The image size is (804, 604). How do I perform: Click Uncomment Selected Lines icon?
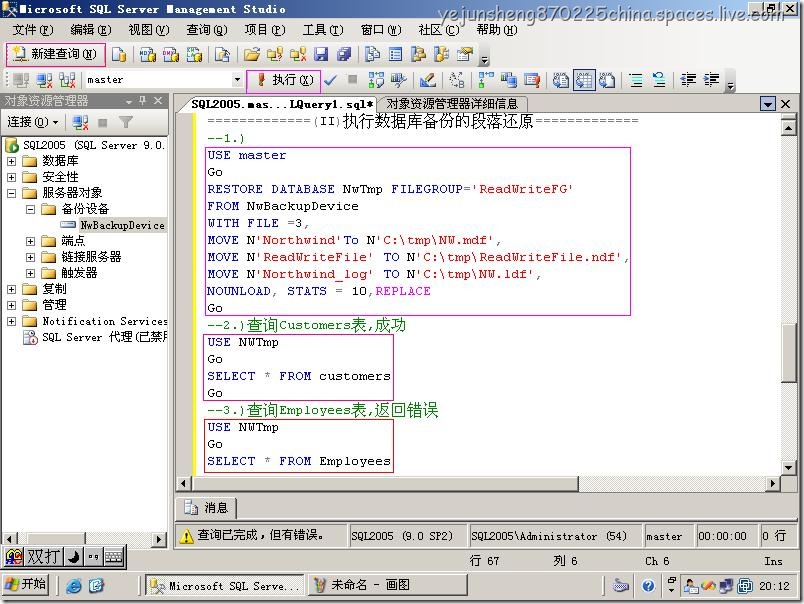pyautogui.click(x=659, y=80)
